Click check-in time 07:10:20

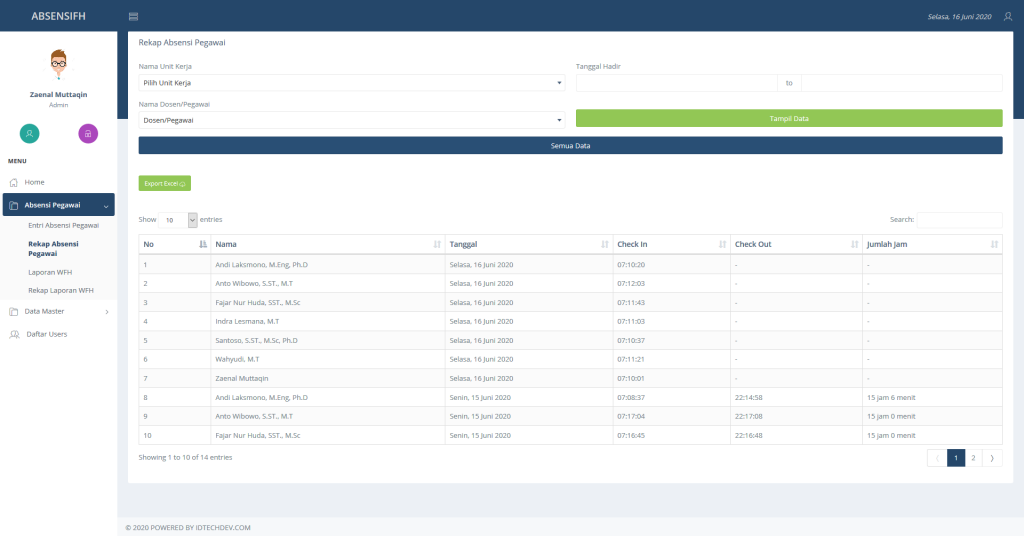click(631, 264)
